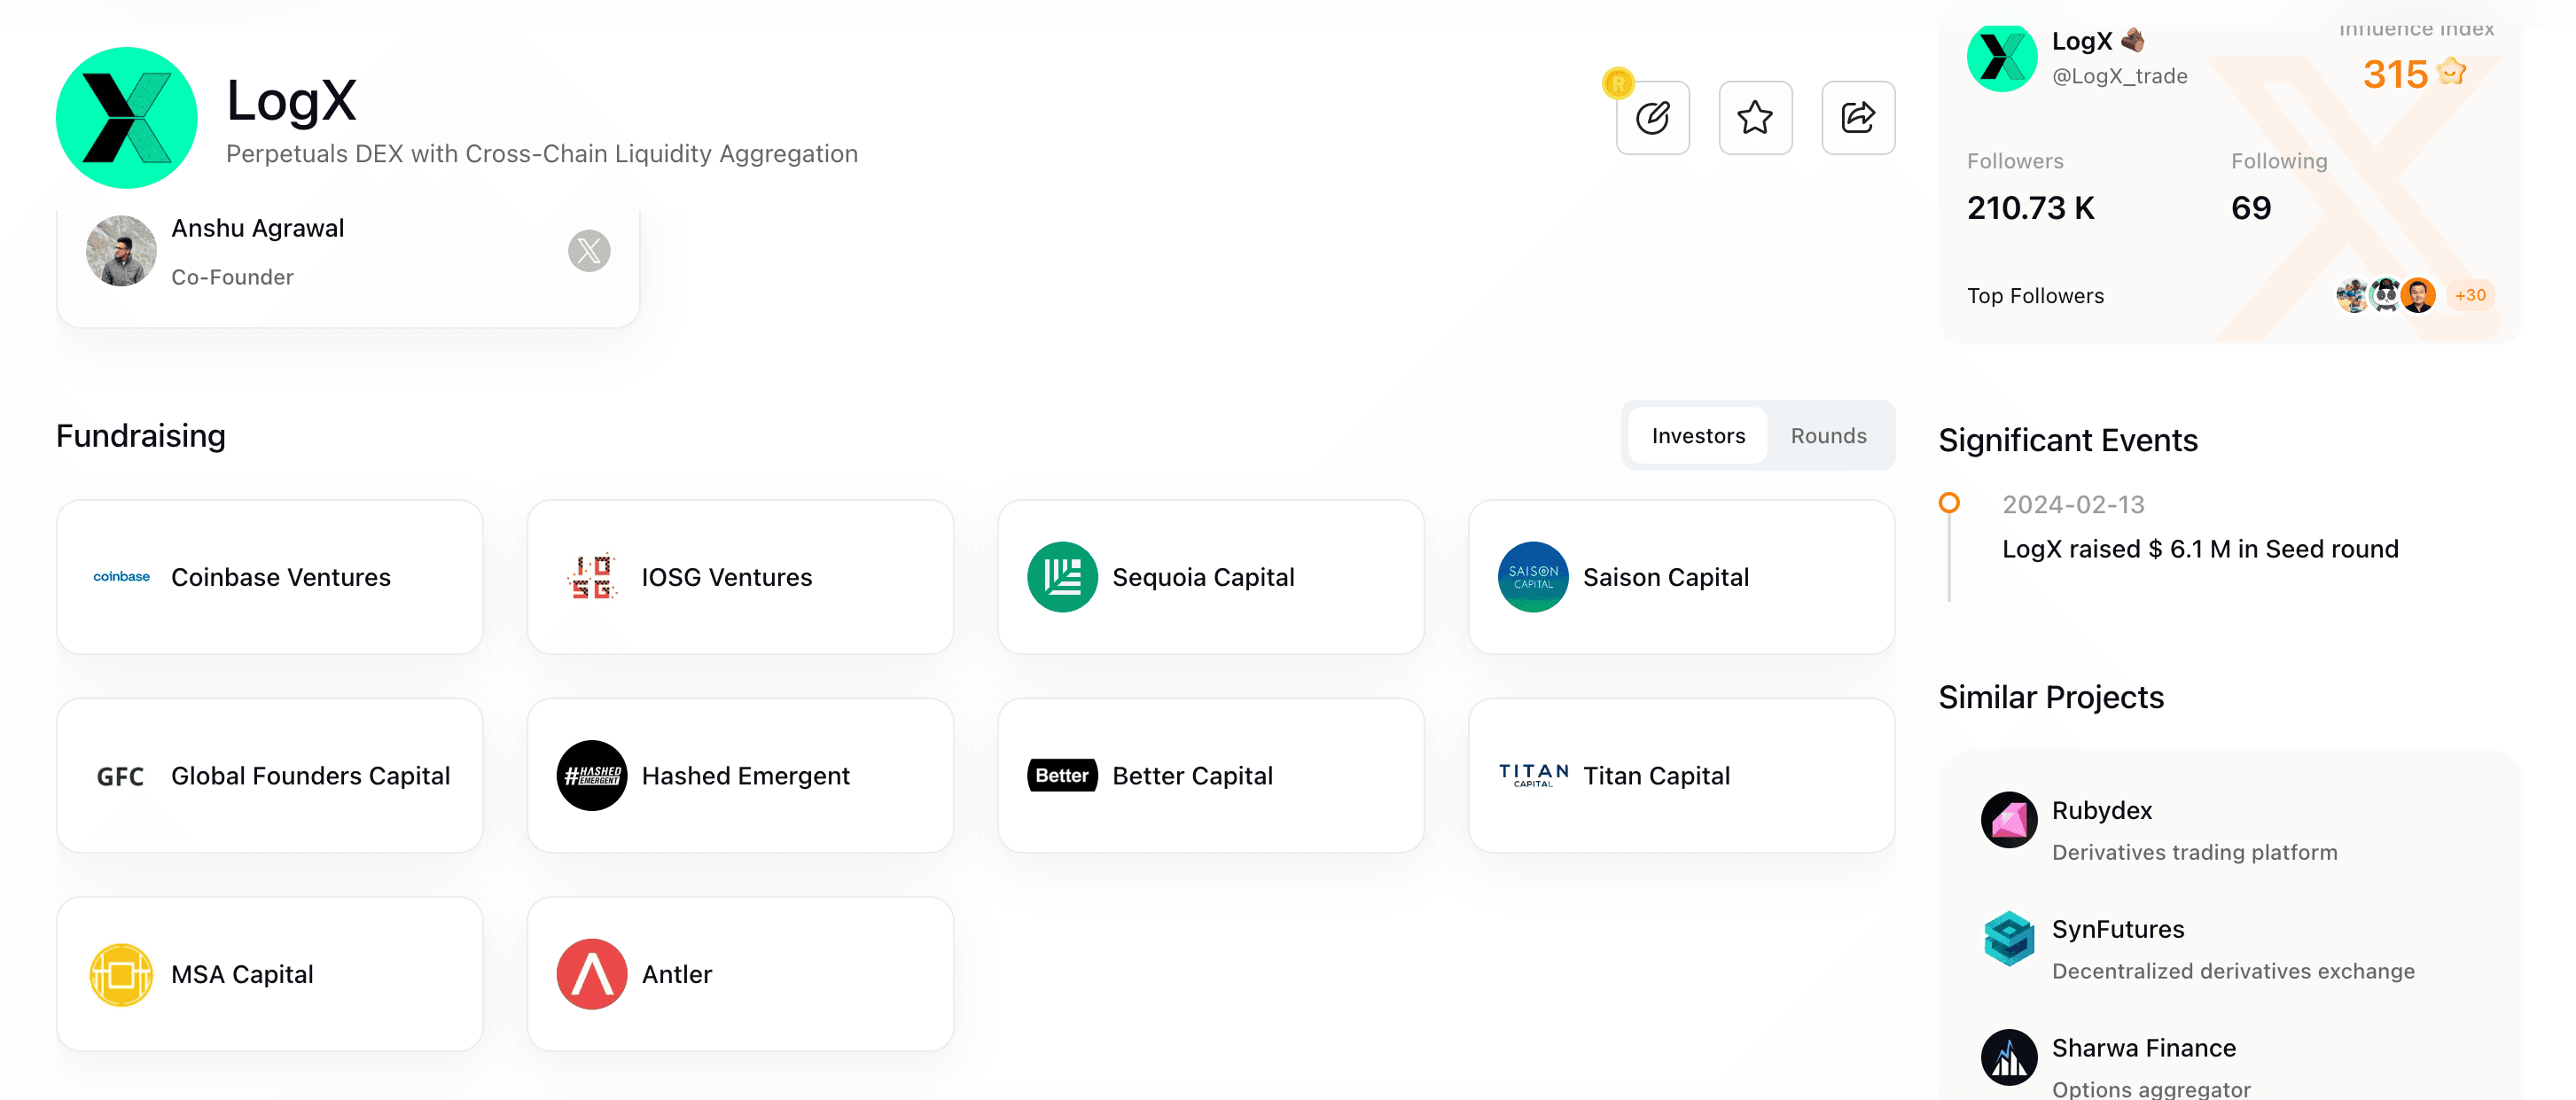Click the MSA Capital logo
The image size is (2576, 1100).
point(121,975)
